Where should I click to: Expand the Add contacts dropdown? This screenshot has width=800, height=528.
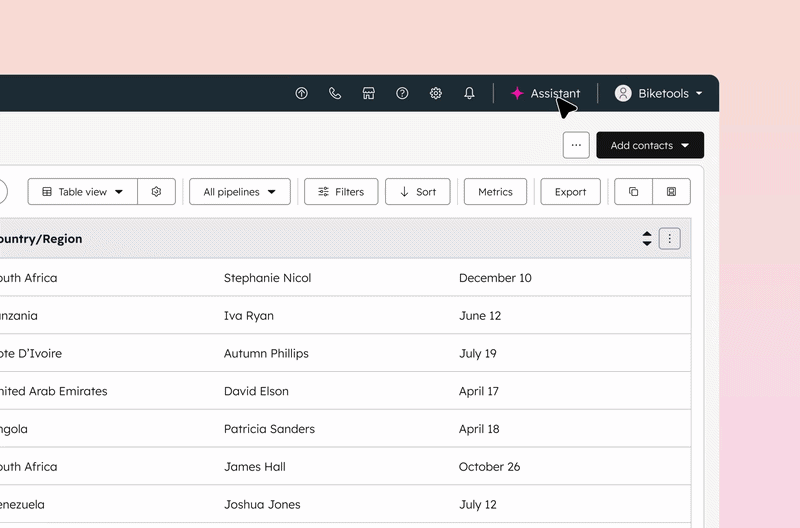click(650, 145)
